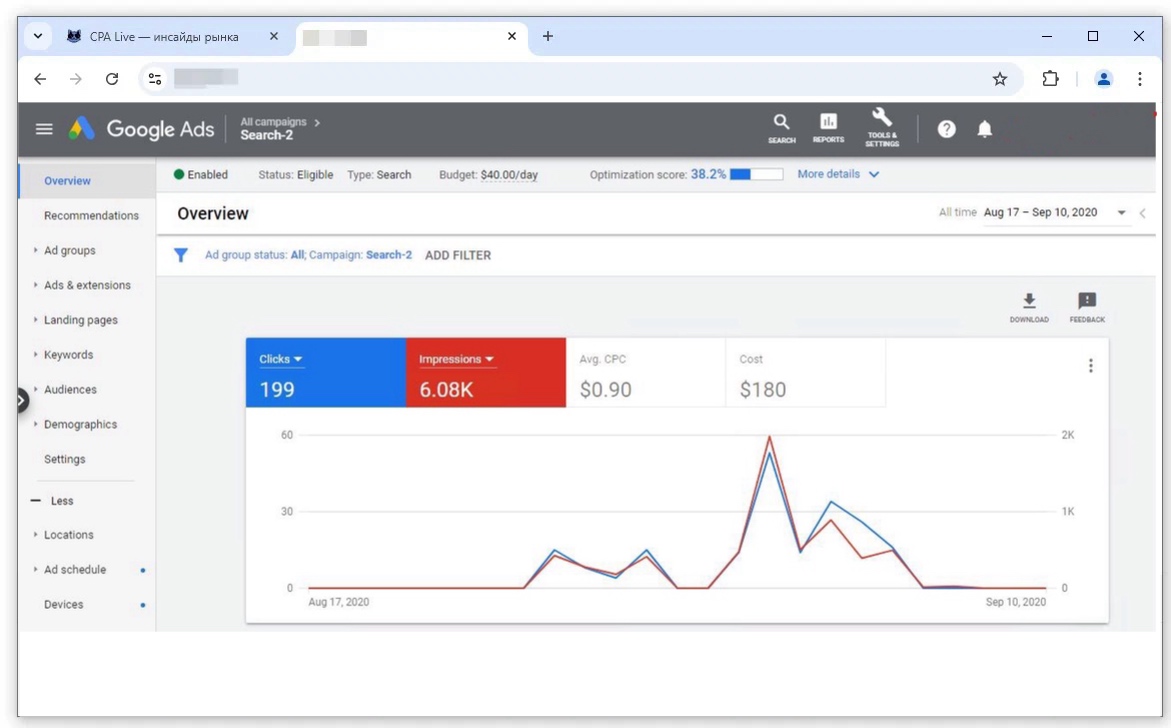Open the Reports icon
This screenshot has height=728, width=1171.
point(828,128)
